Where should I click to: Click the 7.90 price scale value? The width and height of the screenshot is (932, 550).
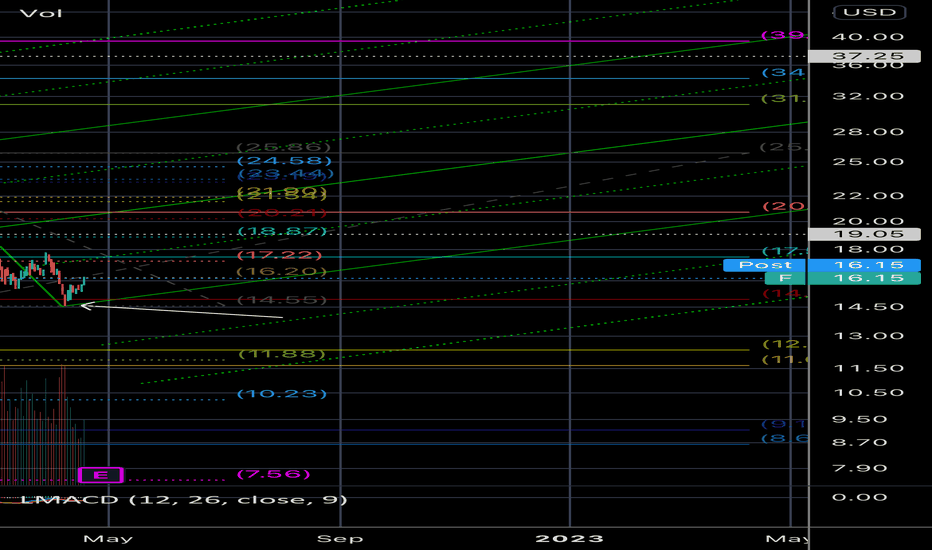[859, 469]
